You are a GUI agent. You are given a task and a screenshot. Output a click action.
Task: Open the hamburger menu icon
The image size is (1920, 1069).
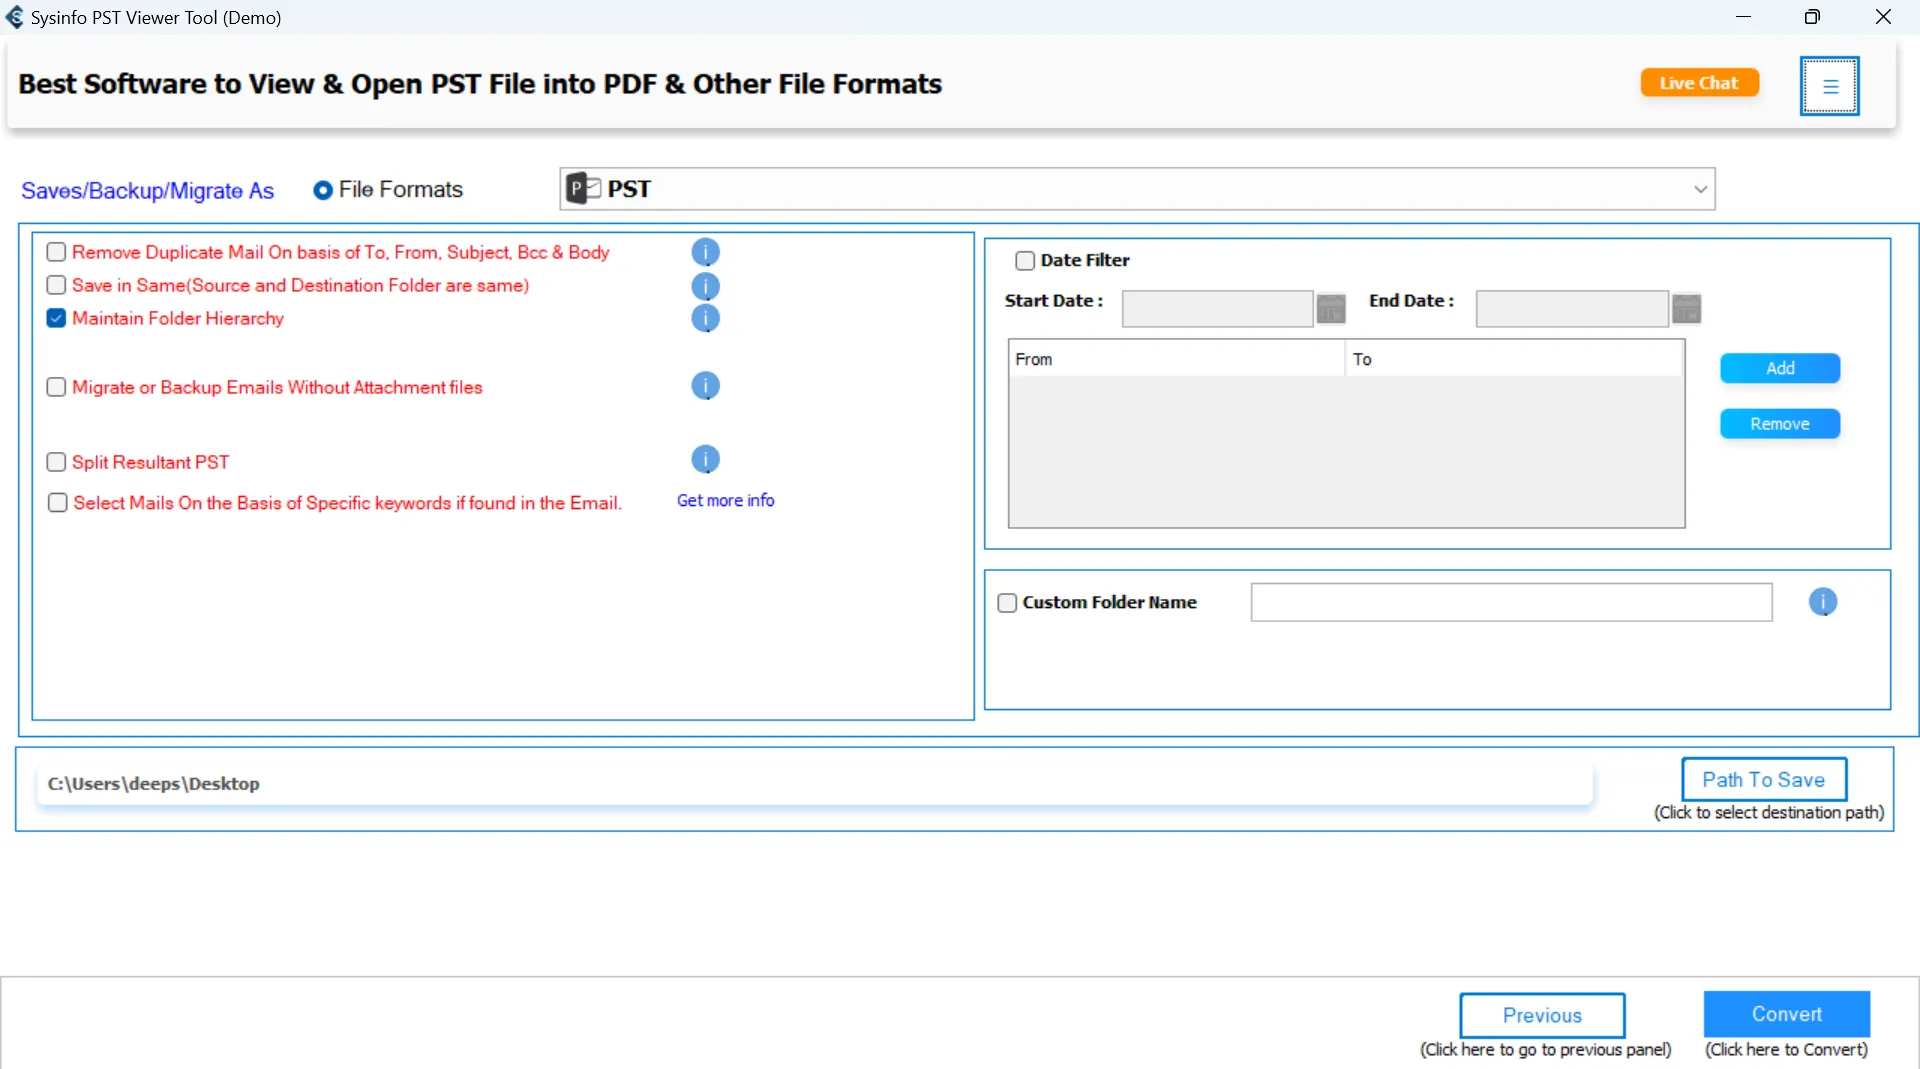pyautogui.click(x=1829, y=86)
